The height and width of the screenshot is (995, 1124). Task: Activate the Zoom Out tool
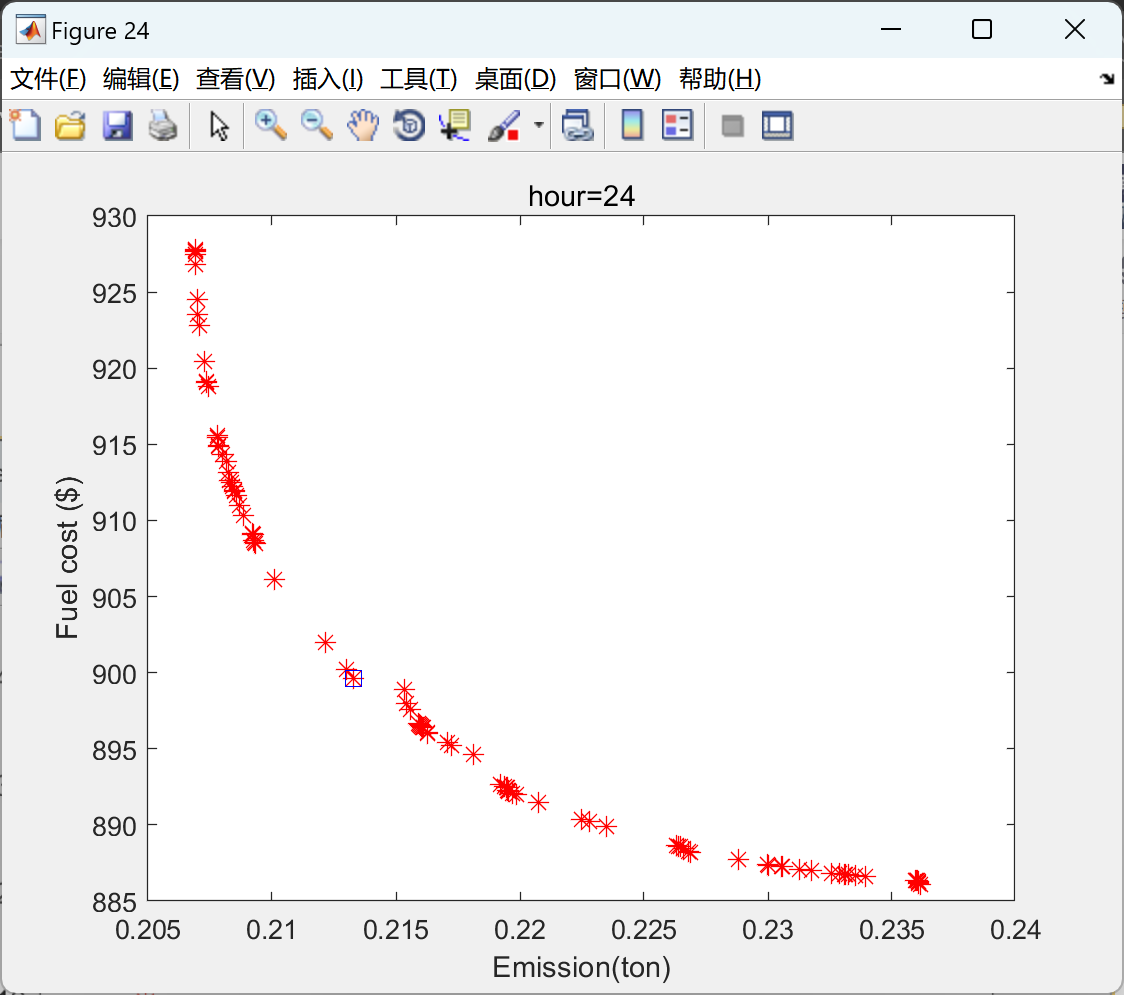click(x=316, y=125)
